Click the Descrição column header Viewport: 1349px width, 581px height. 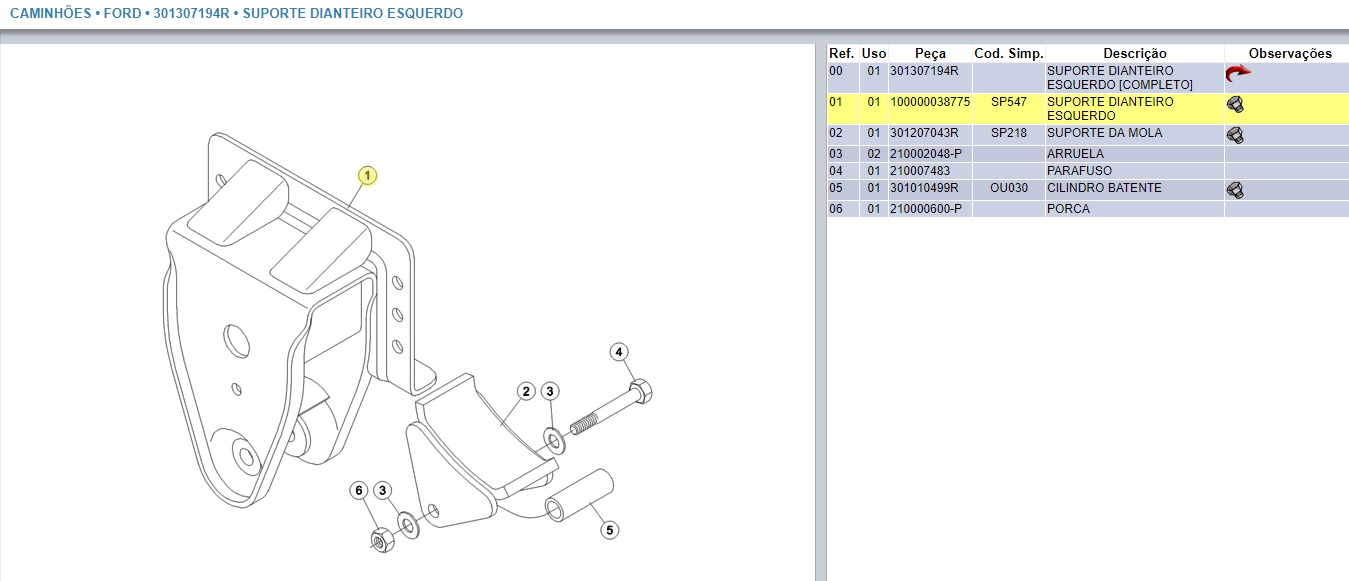[x=1134, y=53]
